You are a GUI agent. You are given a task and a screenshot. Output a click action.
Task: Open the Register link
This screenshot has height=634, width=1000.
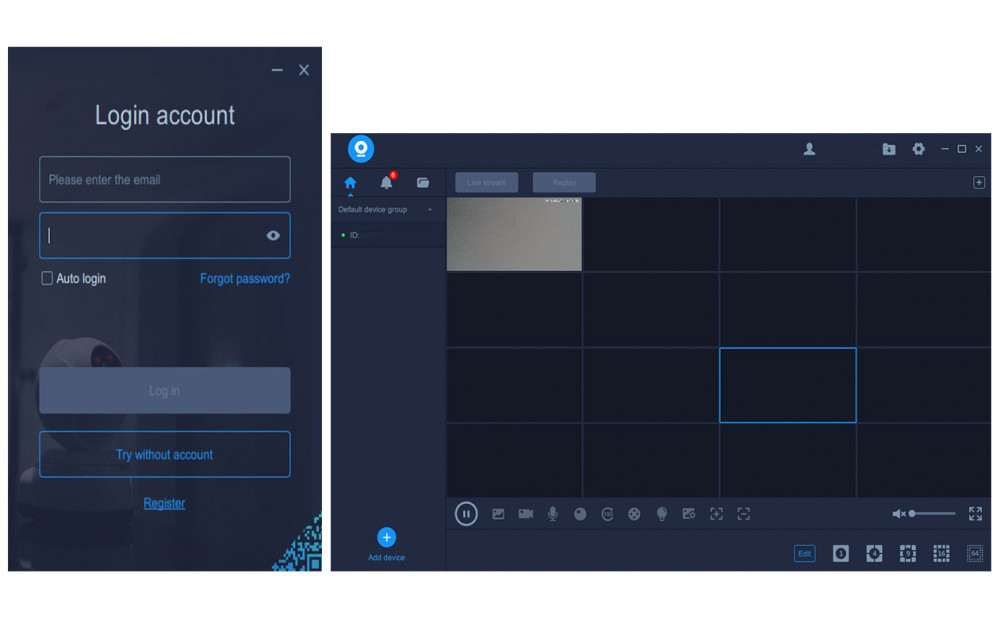(x=164, y=503)
